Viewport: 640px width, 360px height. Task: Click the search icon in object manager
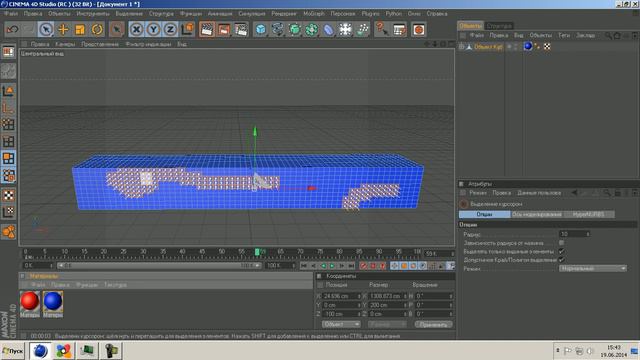pos(608,36)
